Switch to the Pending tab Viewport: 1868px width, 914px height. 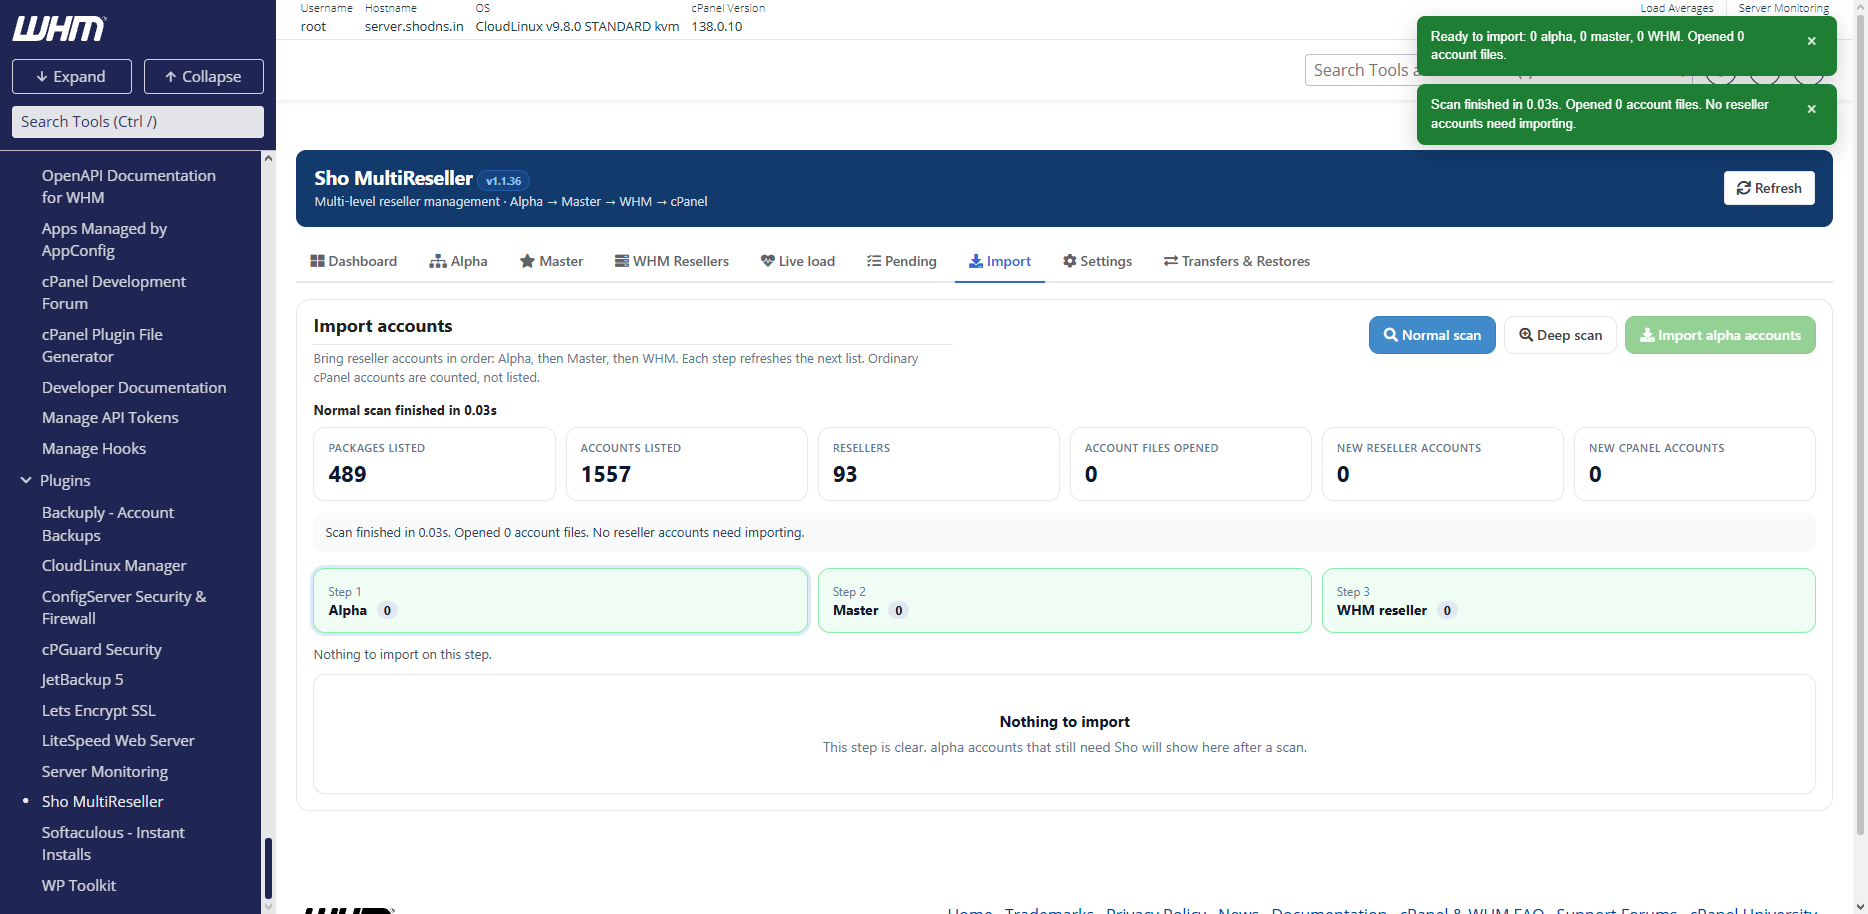(901, 261)
